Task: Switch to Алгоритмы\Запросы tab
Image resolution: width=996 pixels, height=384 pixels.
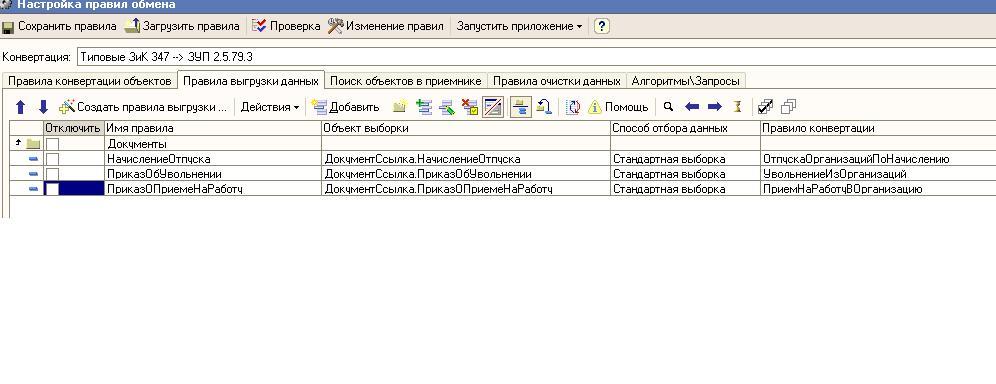Action: click(685, 81)
